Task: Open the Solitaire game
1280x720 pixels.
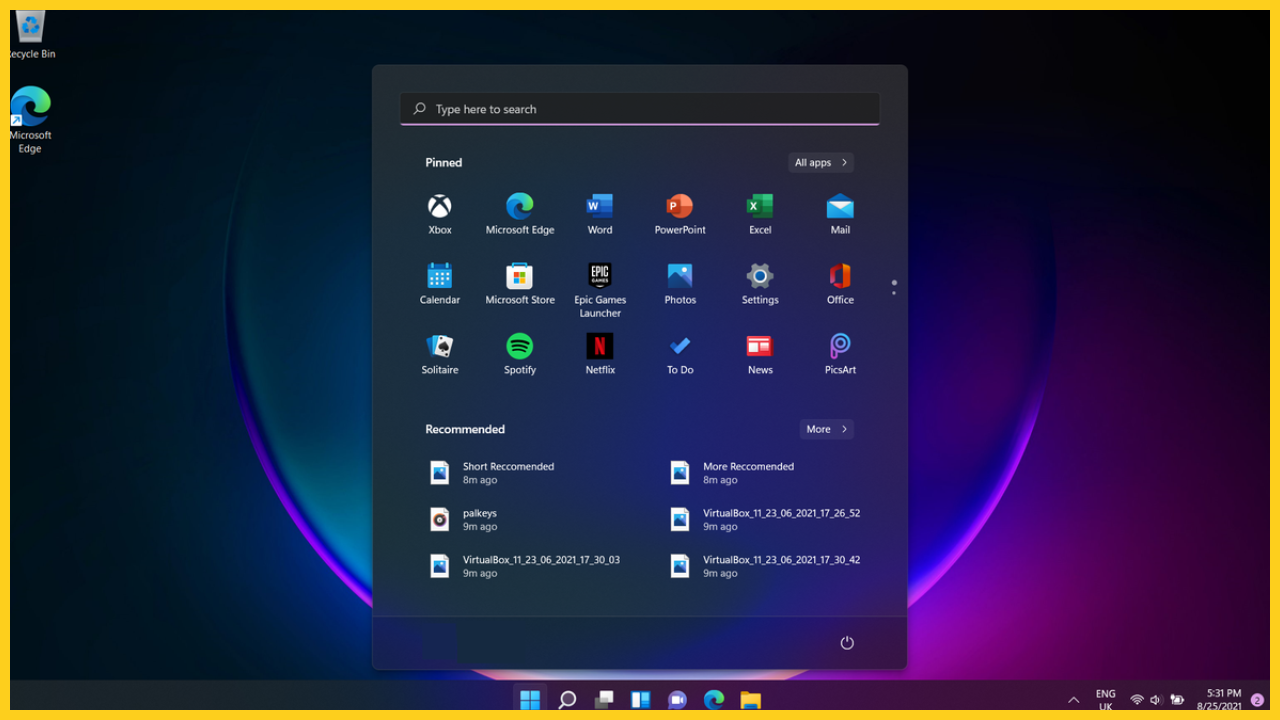Action: 440,355
